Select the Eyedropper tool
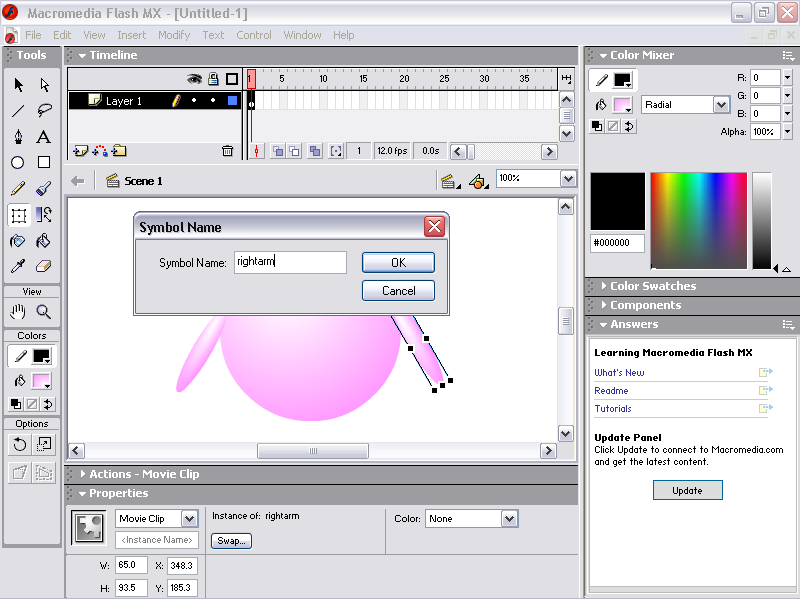800x600 pixels. point(18,267)
